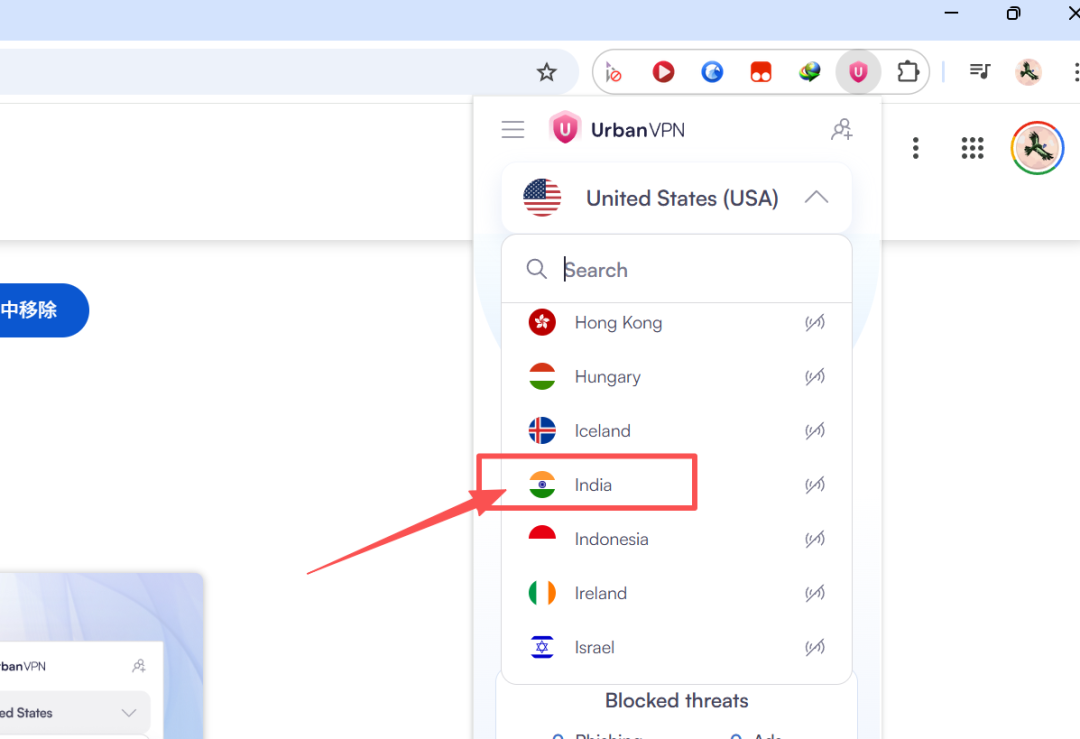Open the colorful globe download extension

coord(809,72)
